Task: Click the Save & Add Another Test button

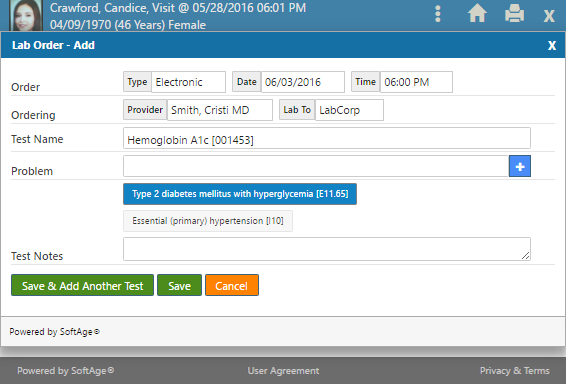Action: point(82,285)
